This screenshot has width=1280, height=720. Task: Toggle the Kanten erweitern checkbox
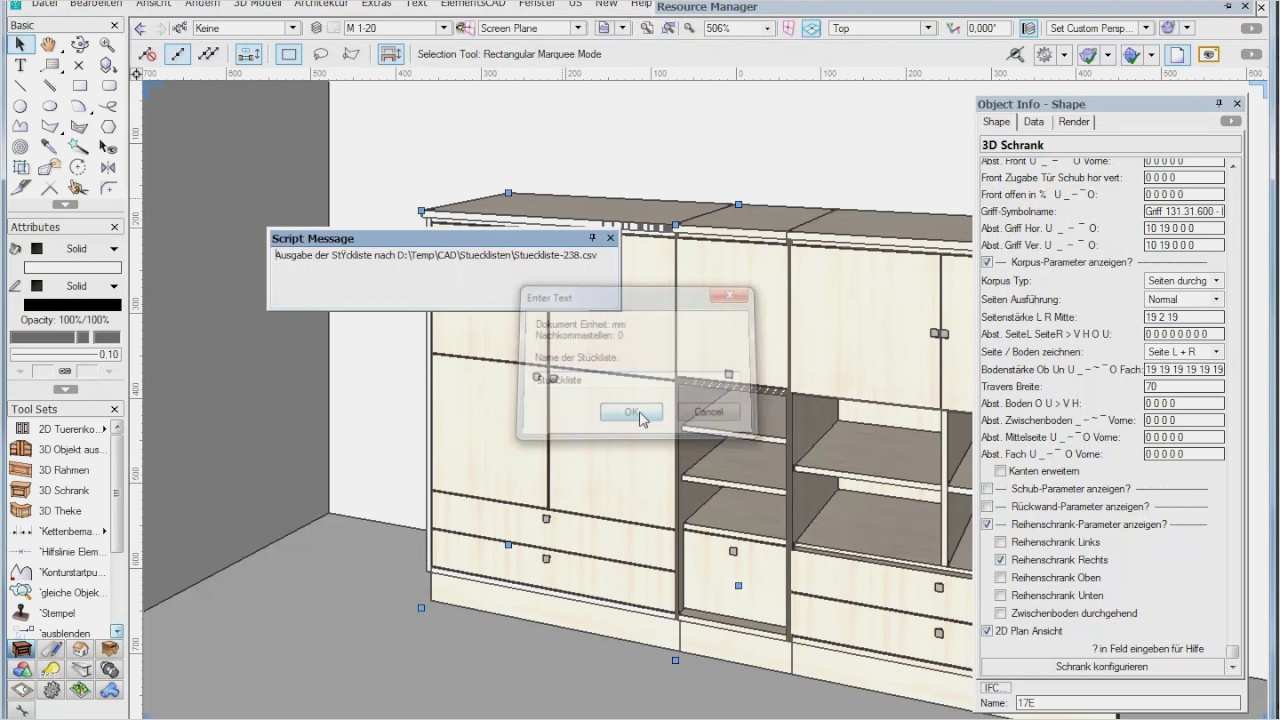pyautogui.click(x=1001, y=471)
